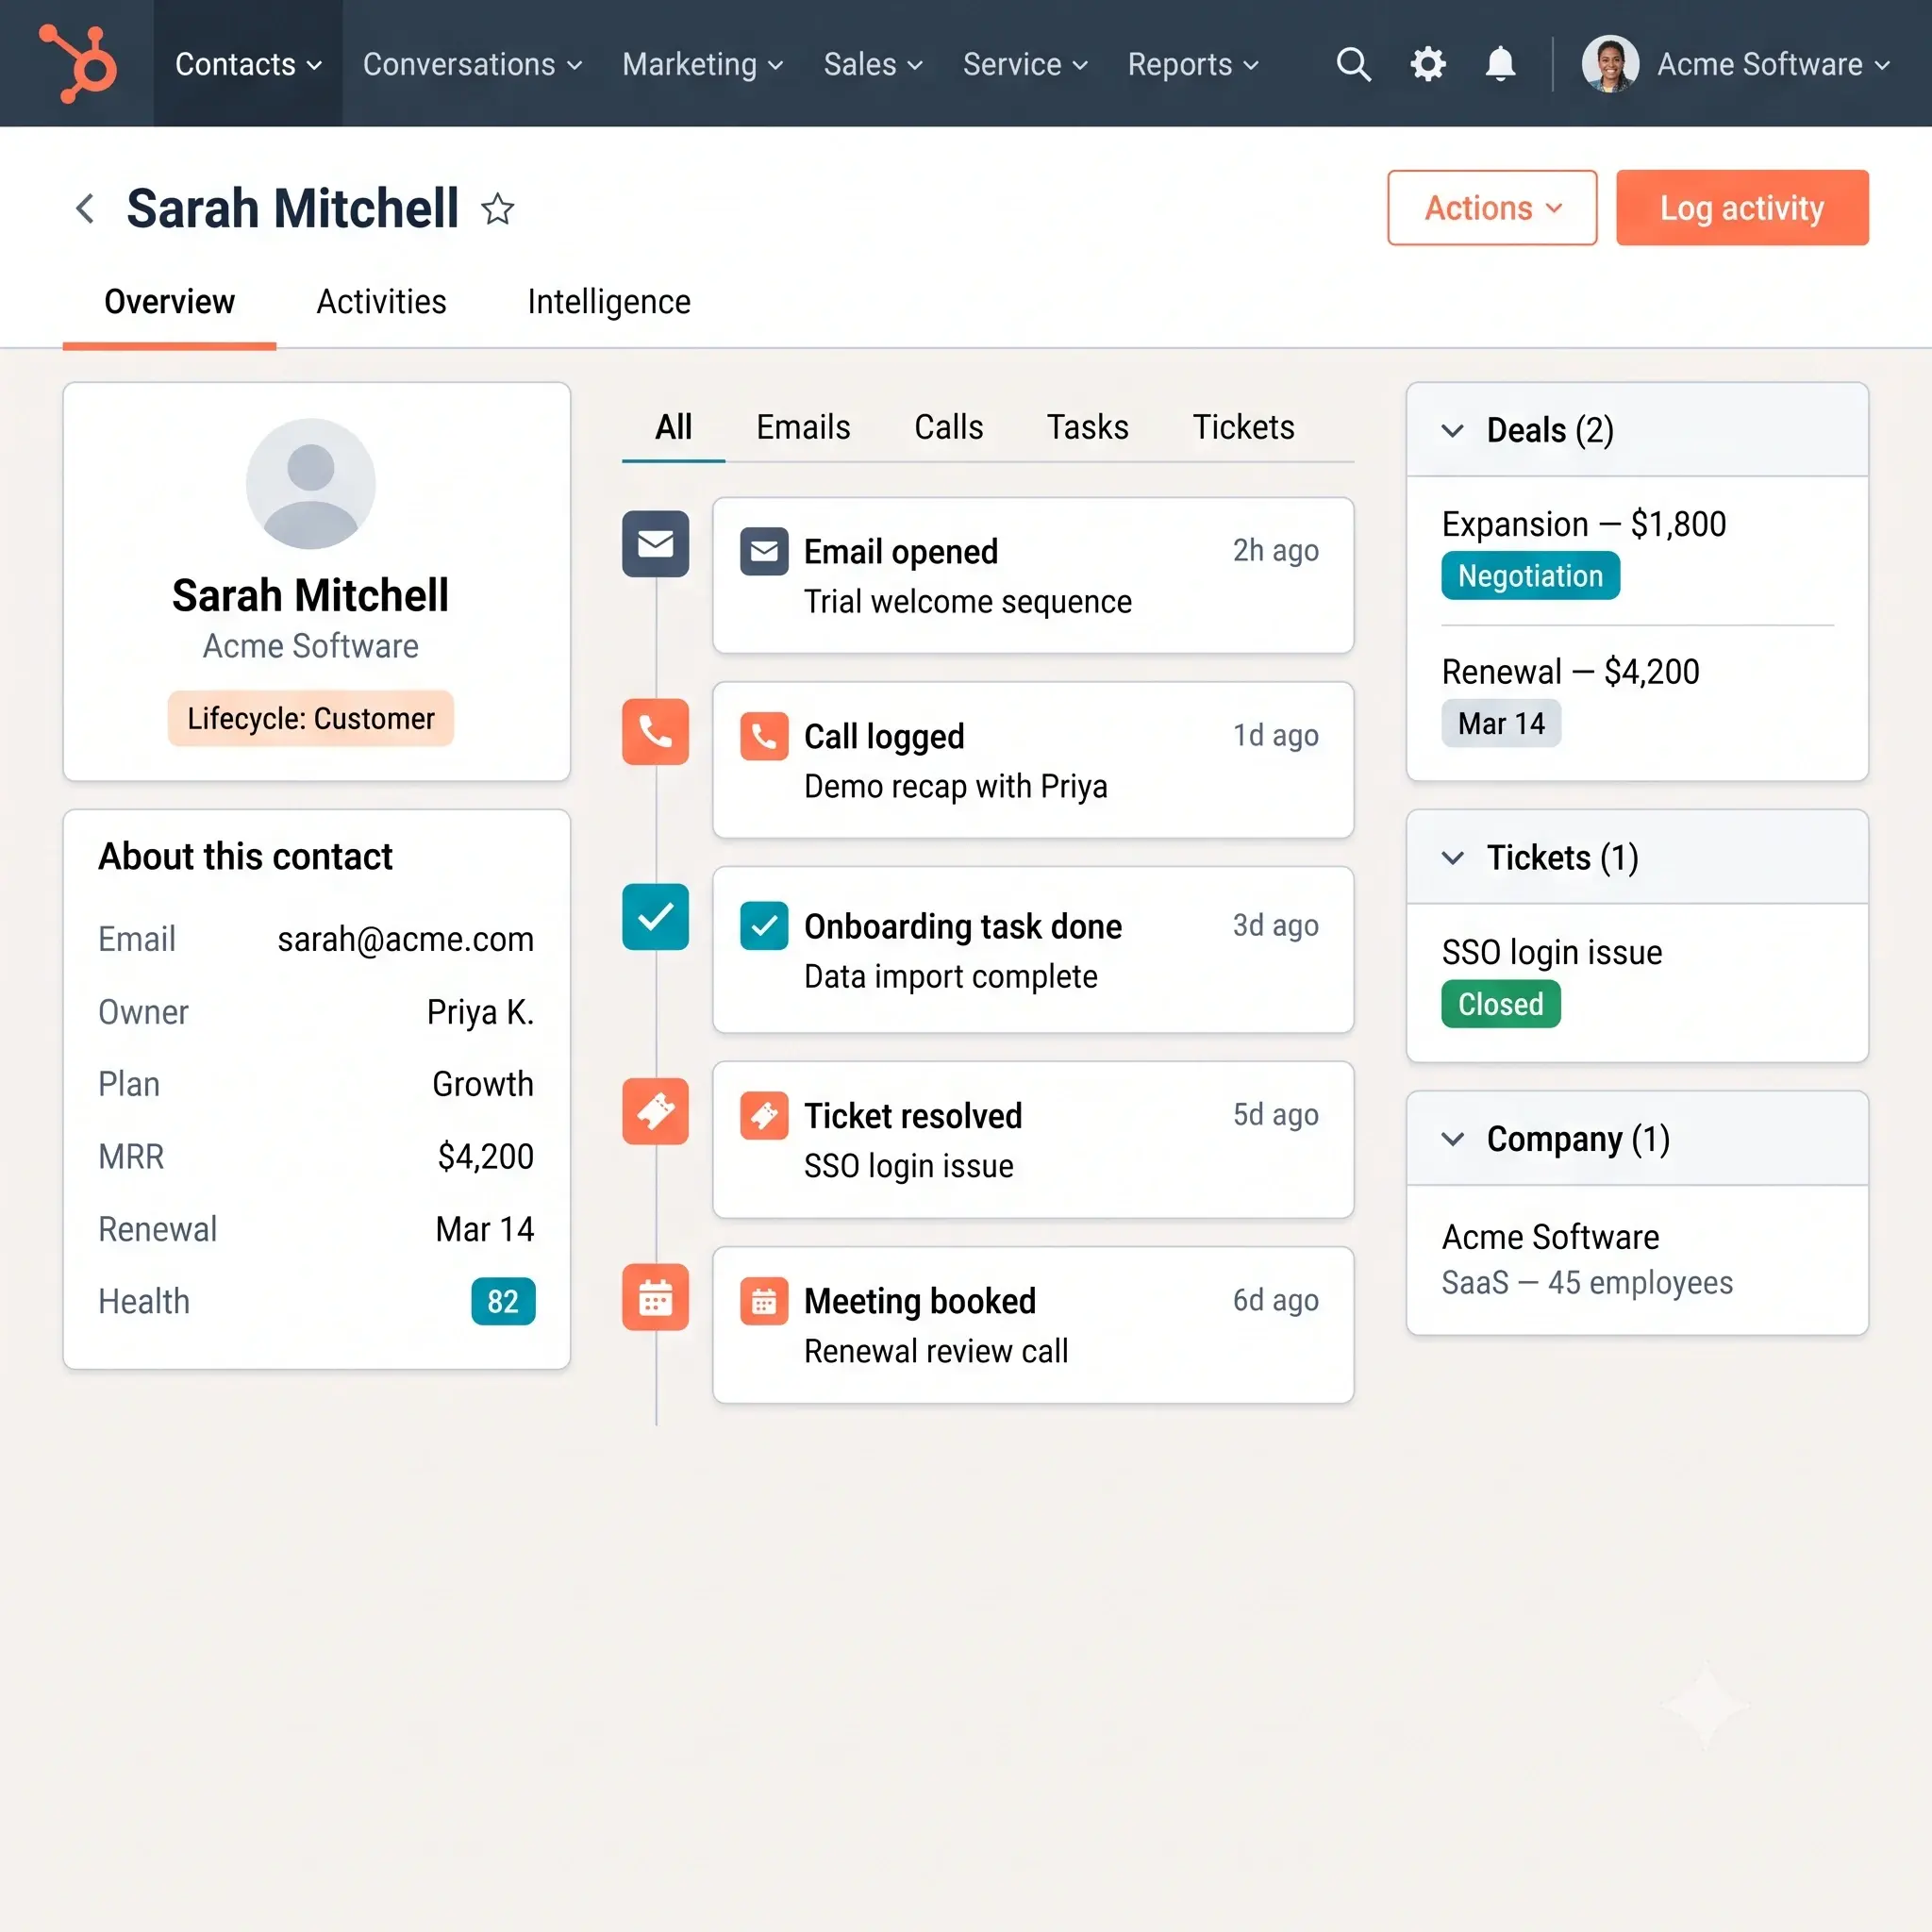
Task: Click Acme Software under Sarah Mitchell's name
Action: point(311,647)
